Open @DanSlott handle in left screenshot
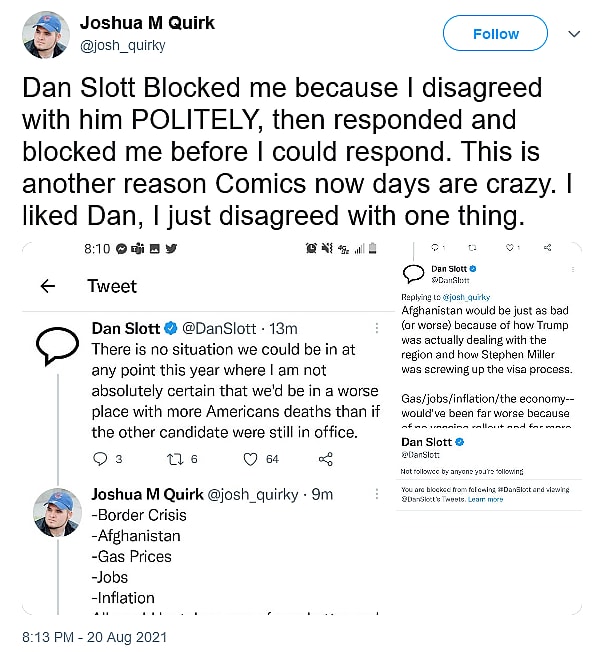Screen dimensions: 608x652 (x=224, y=328)
